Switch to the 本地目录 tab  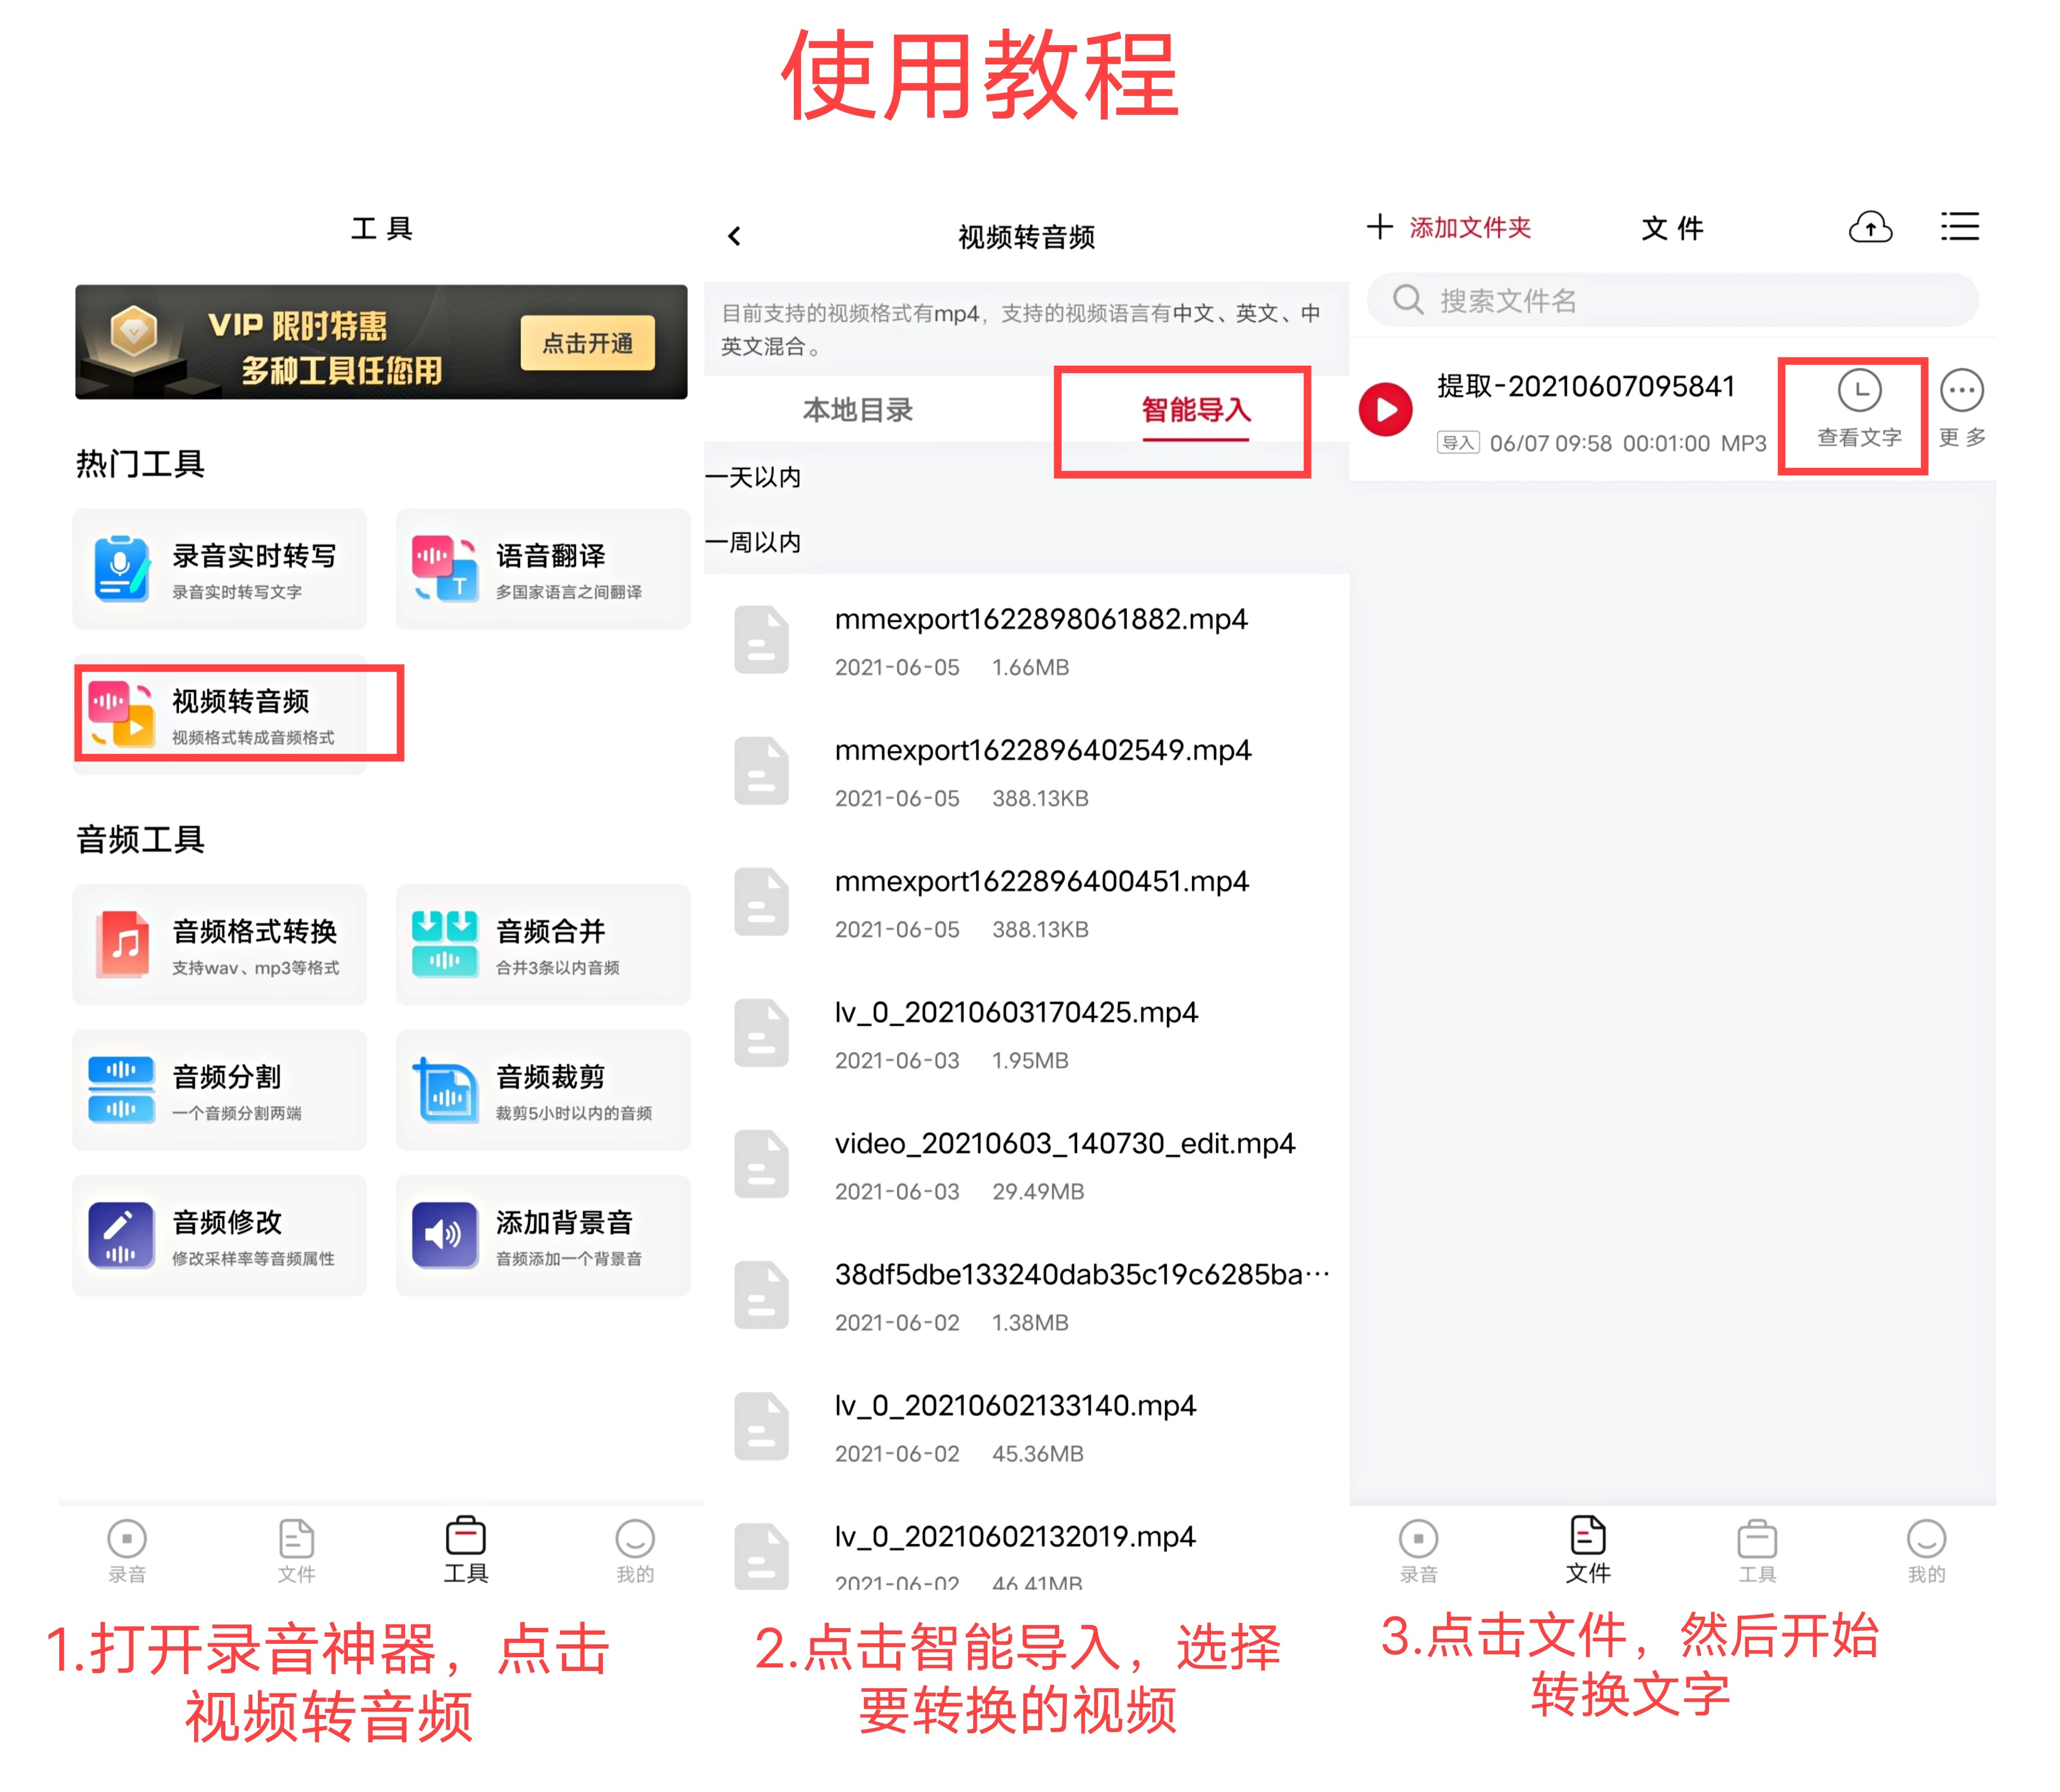858,410
